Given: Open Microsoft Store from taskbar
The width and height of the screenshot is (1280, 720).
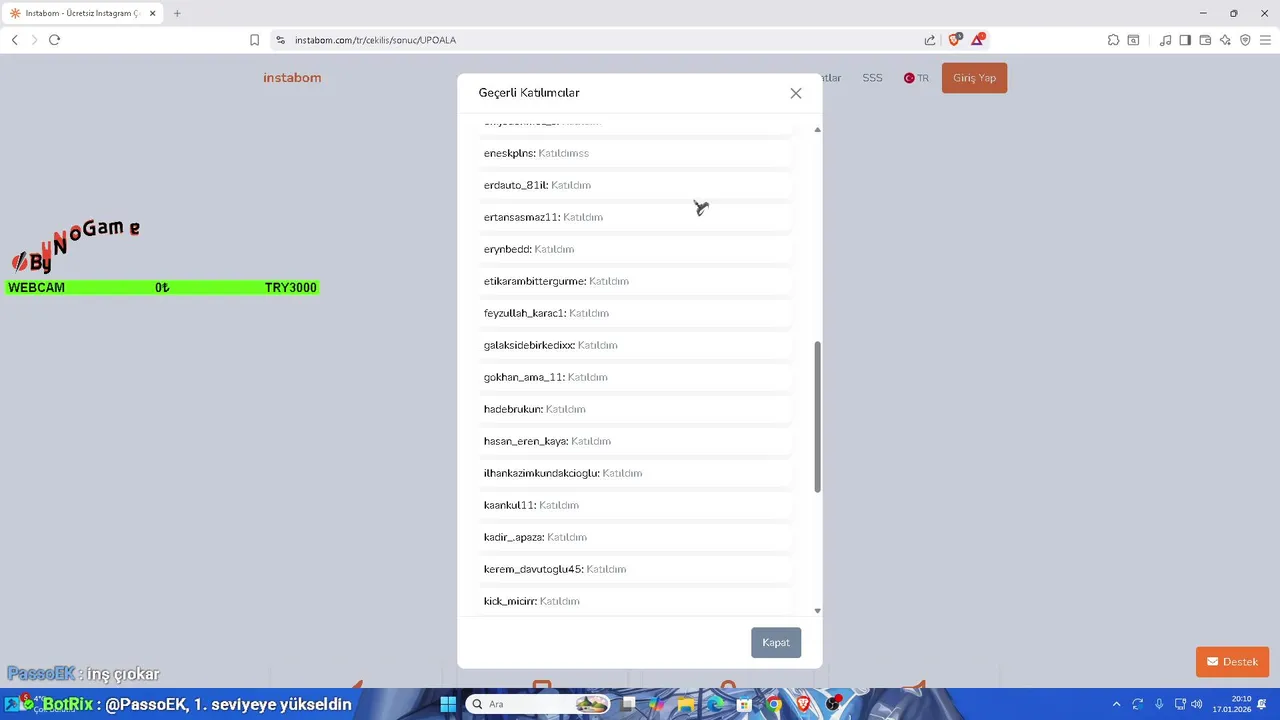Looking at the screenshot, I should [x=745, y=704].
